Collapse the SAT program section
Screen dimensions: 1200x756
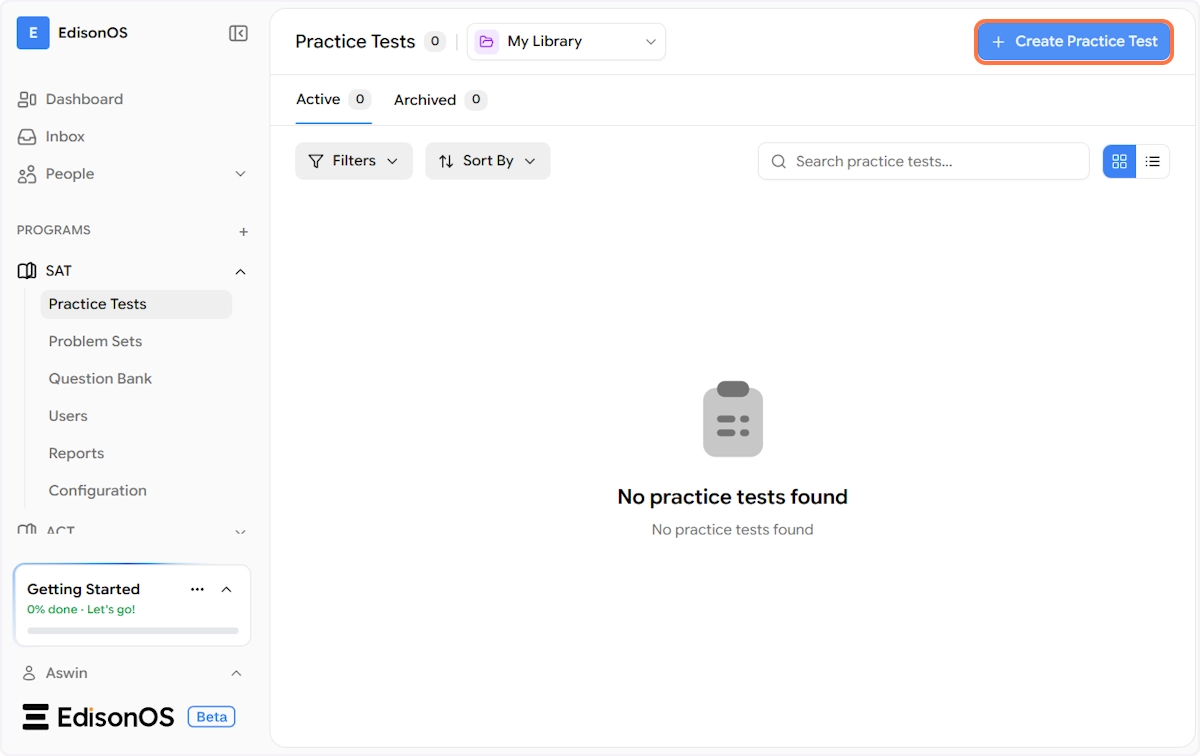[240, 272]
